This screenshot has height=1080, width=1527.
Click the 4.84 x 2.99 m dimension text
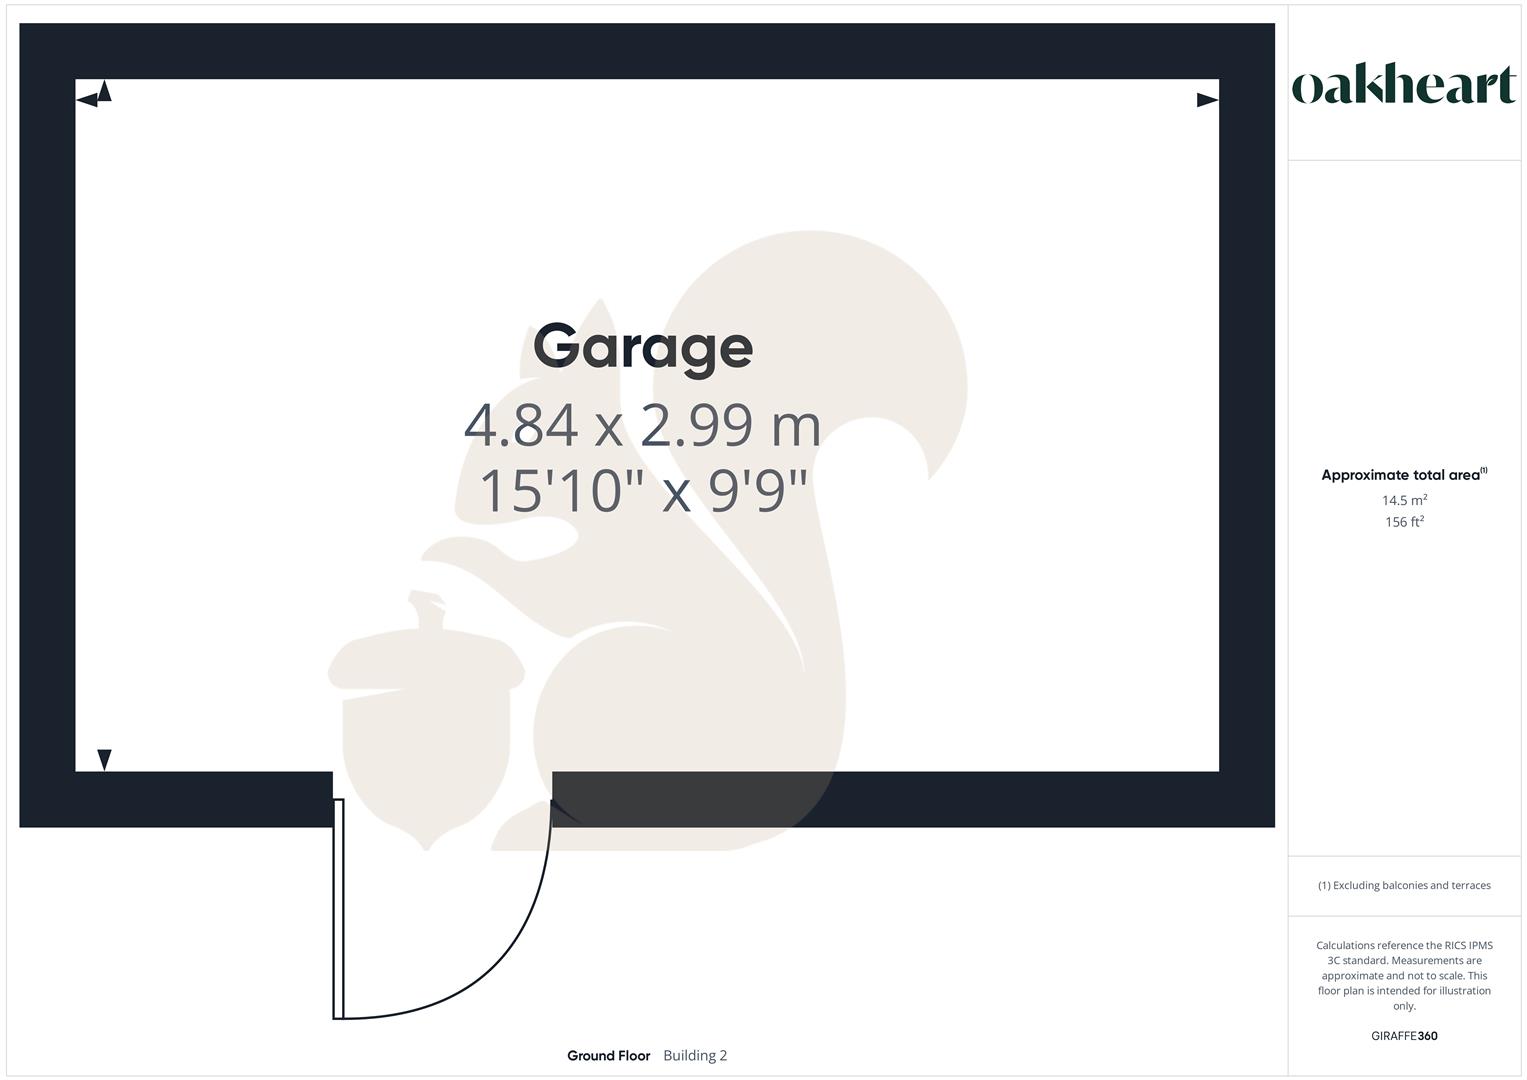[x=642, y=425]
